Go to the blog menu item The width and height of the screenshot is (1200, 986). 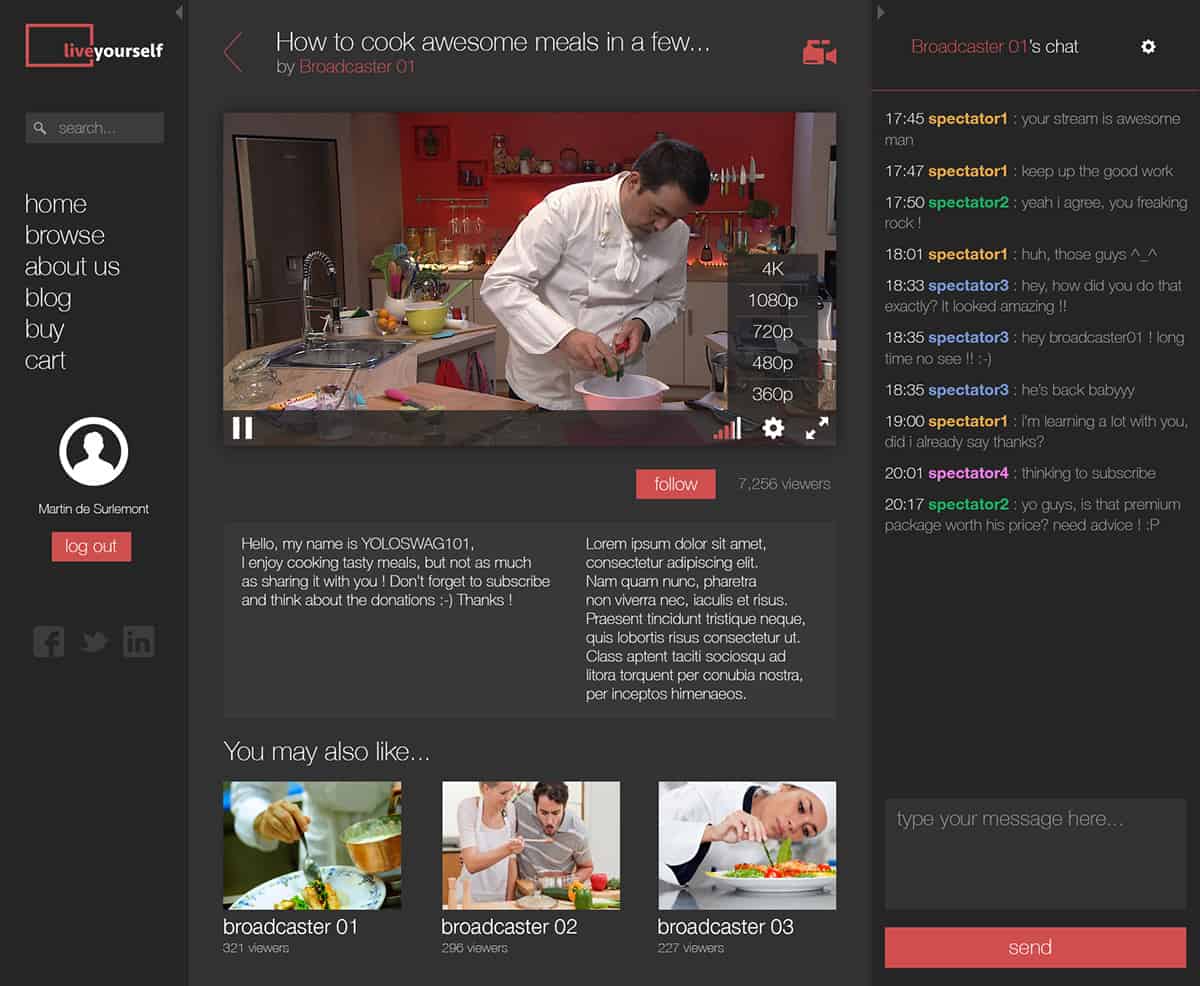(x=48, y=298)
